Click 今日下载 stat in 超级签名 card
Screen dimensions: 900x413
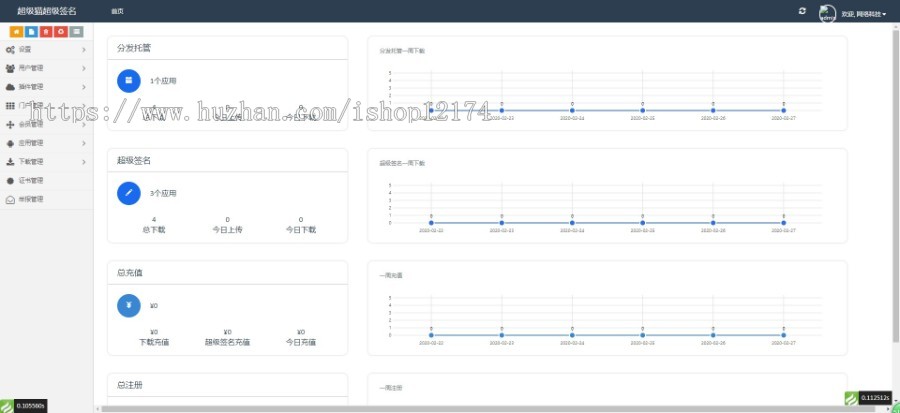[301, 225]
